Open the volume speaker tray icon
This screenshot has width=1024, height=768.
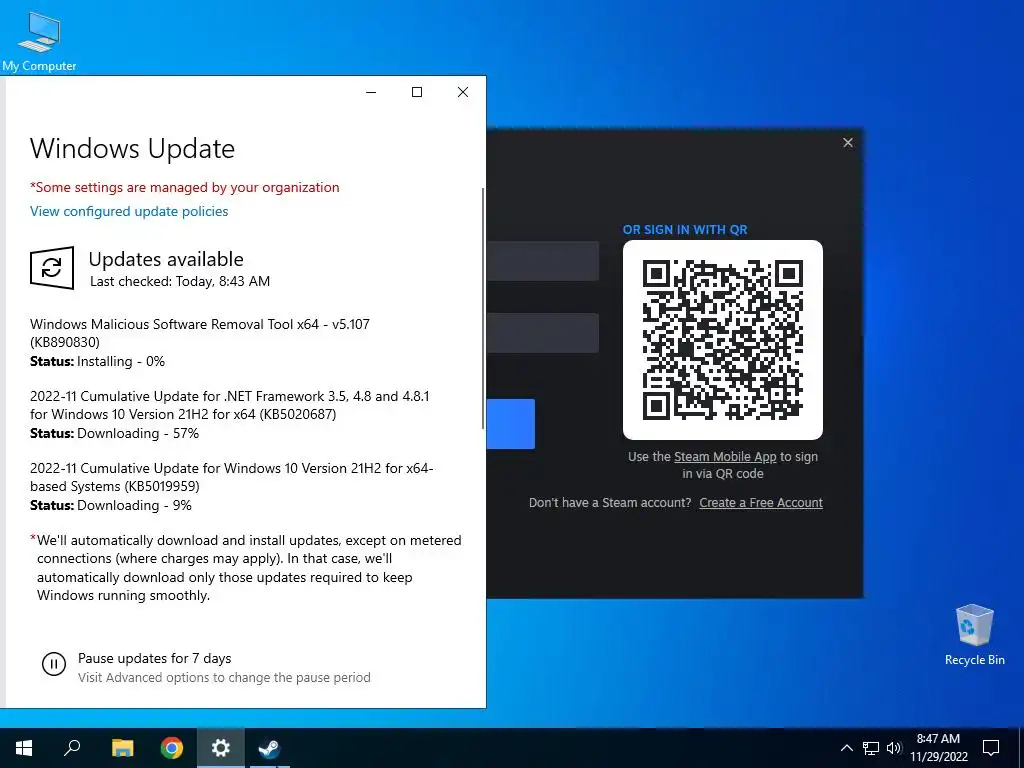pos(894,748)
